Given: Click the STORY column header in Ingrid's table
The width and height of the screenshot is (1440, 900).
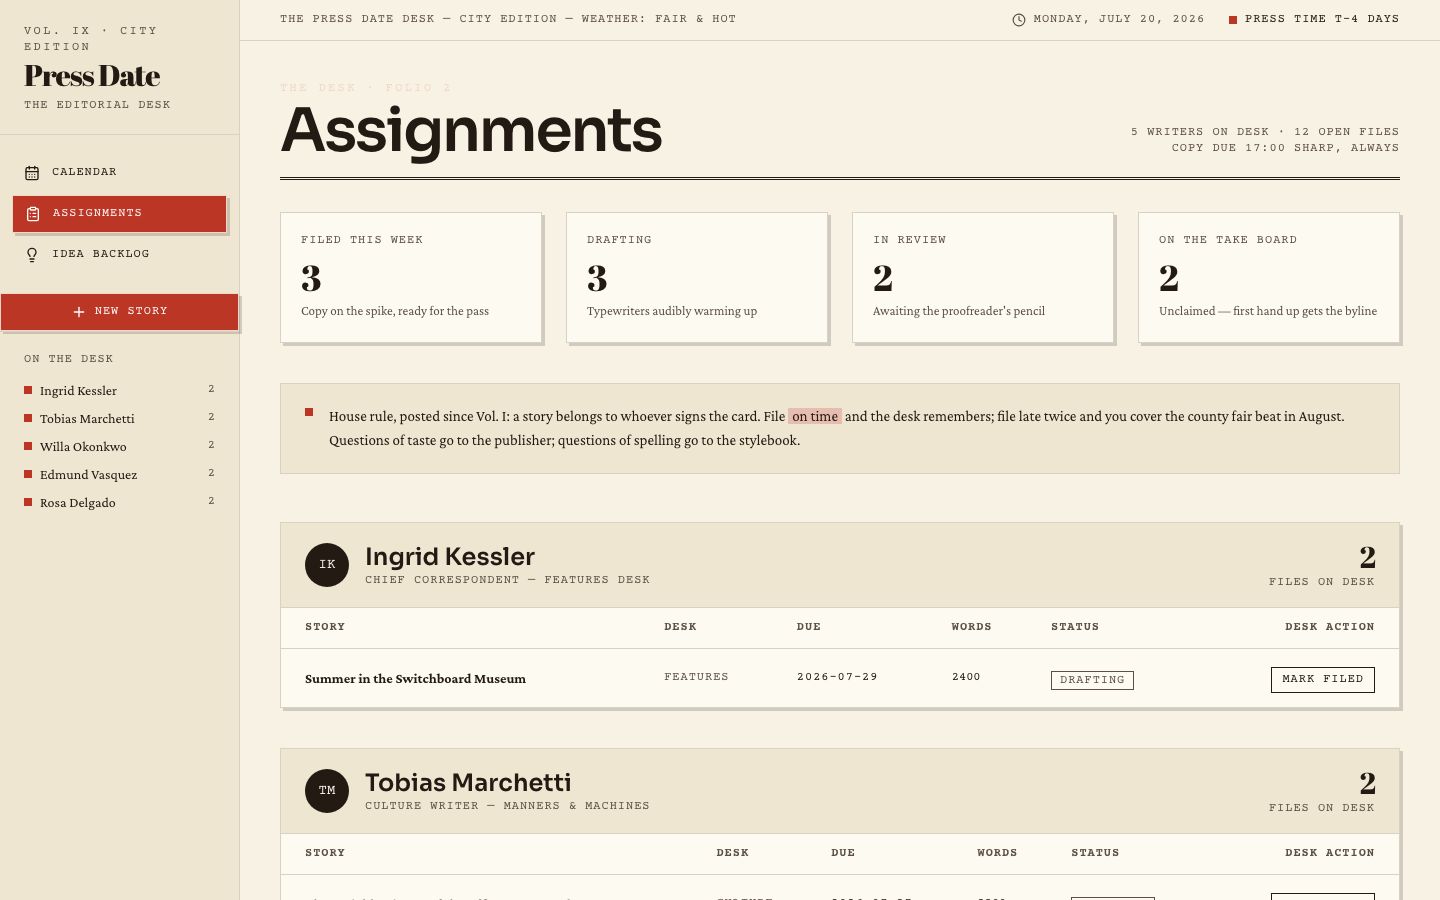Looking at the screenshot, I should coord(325,627).
